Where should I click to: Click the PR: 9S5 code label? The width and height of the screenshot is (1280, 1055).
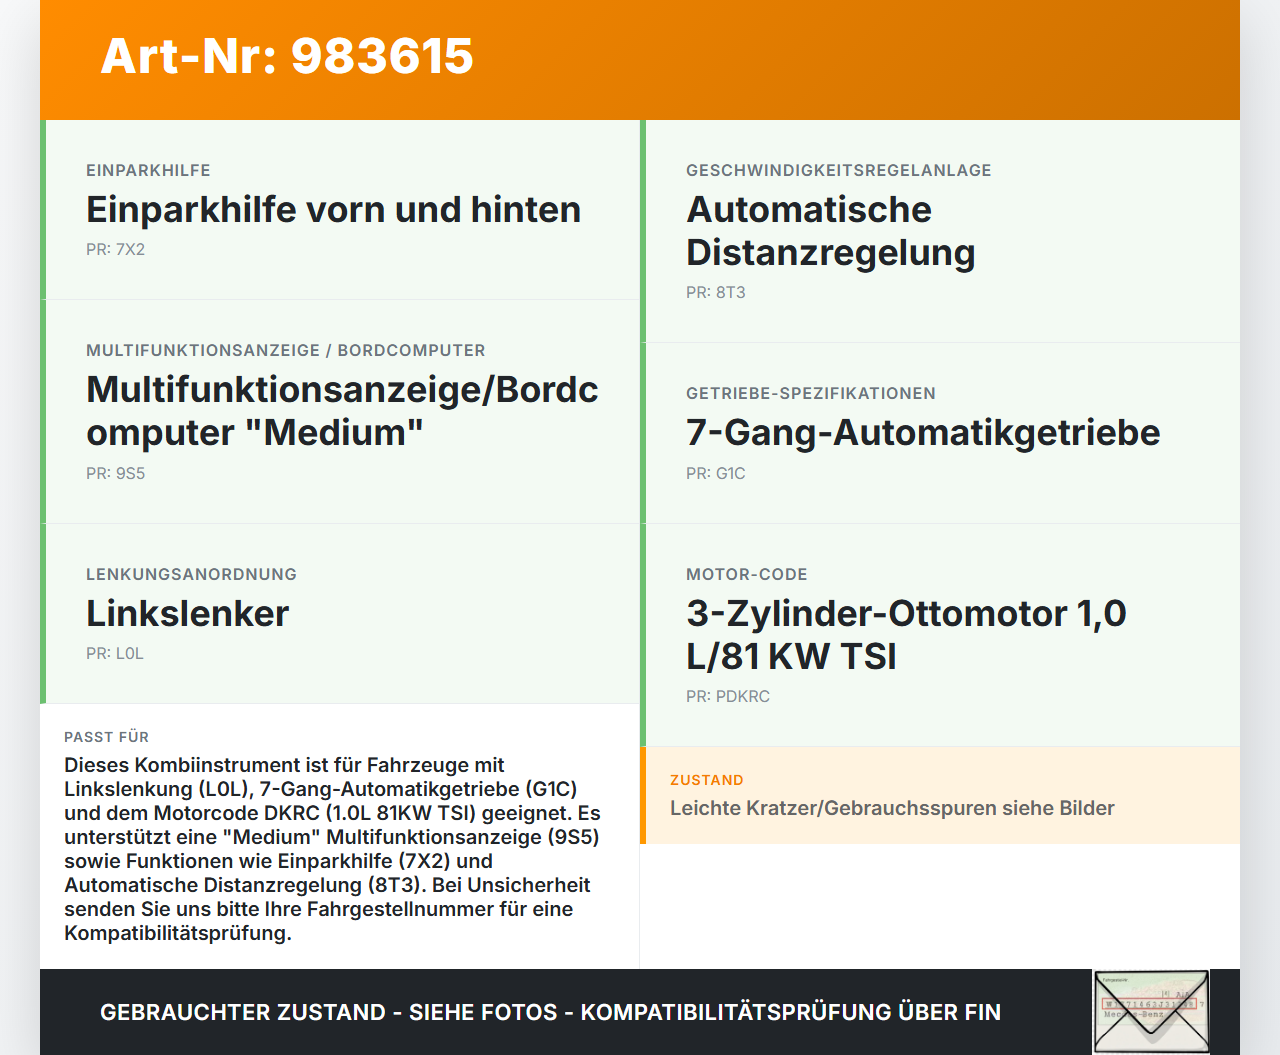coord(116,473)
